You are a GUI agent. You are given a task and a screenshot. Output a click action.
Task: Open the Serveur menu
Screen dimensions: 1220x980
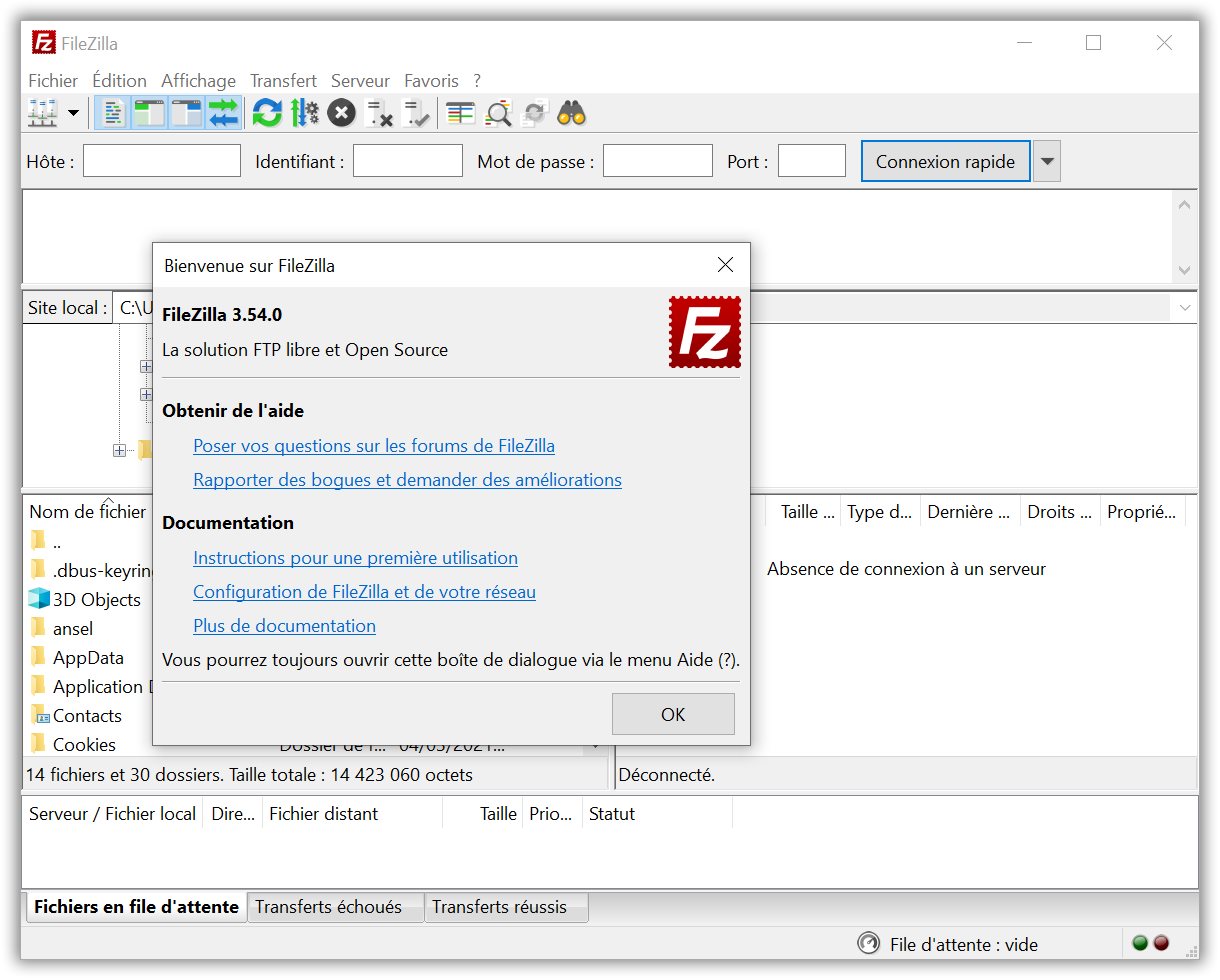(x=360, y=81)
